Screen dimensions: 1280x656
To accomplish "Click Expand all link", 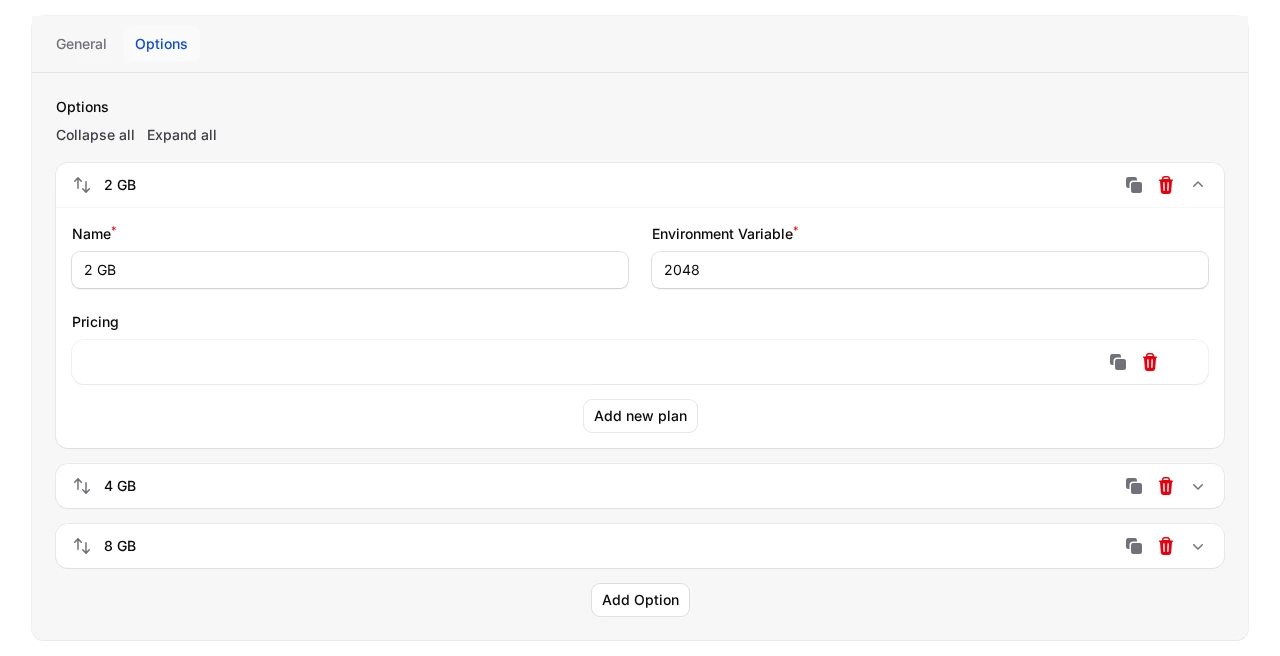I will pyautogui.click(x=182, y=135).
